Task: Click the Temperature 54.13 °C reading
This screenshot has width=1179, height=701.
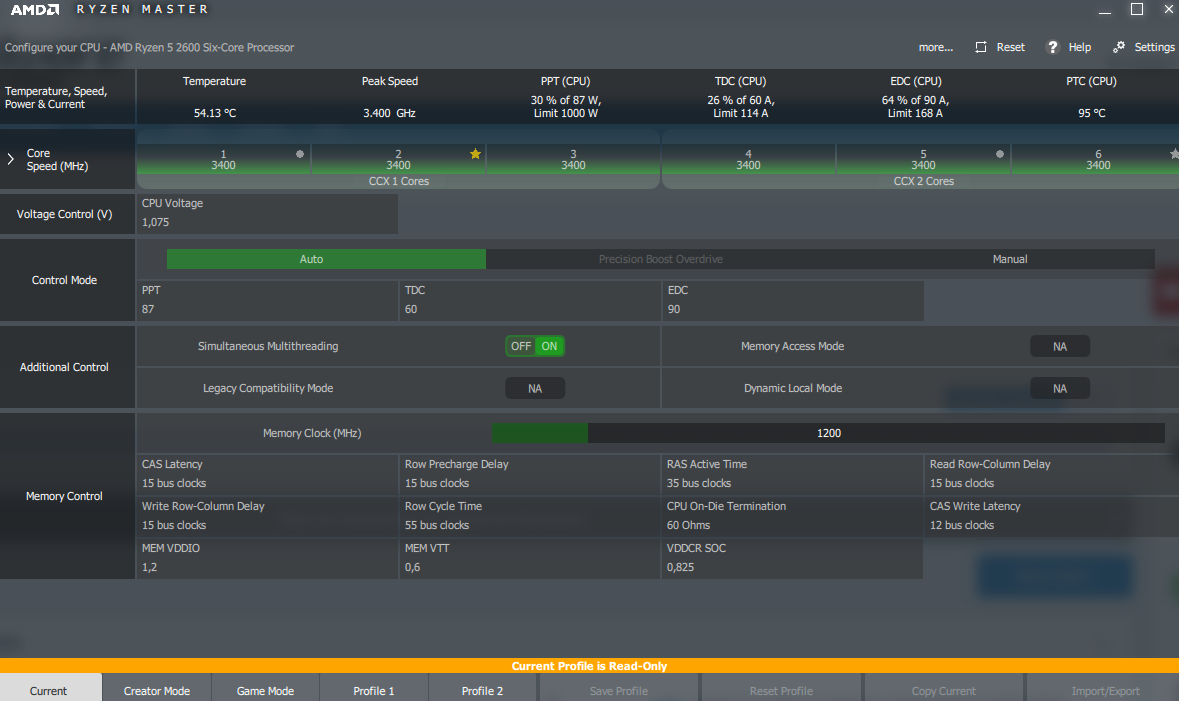Action: point(215,113)
